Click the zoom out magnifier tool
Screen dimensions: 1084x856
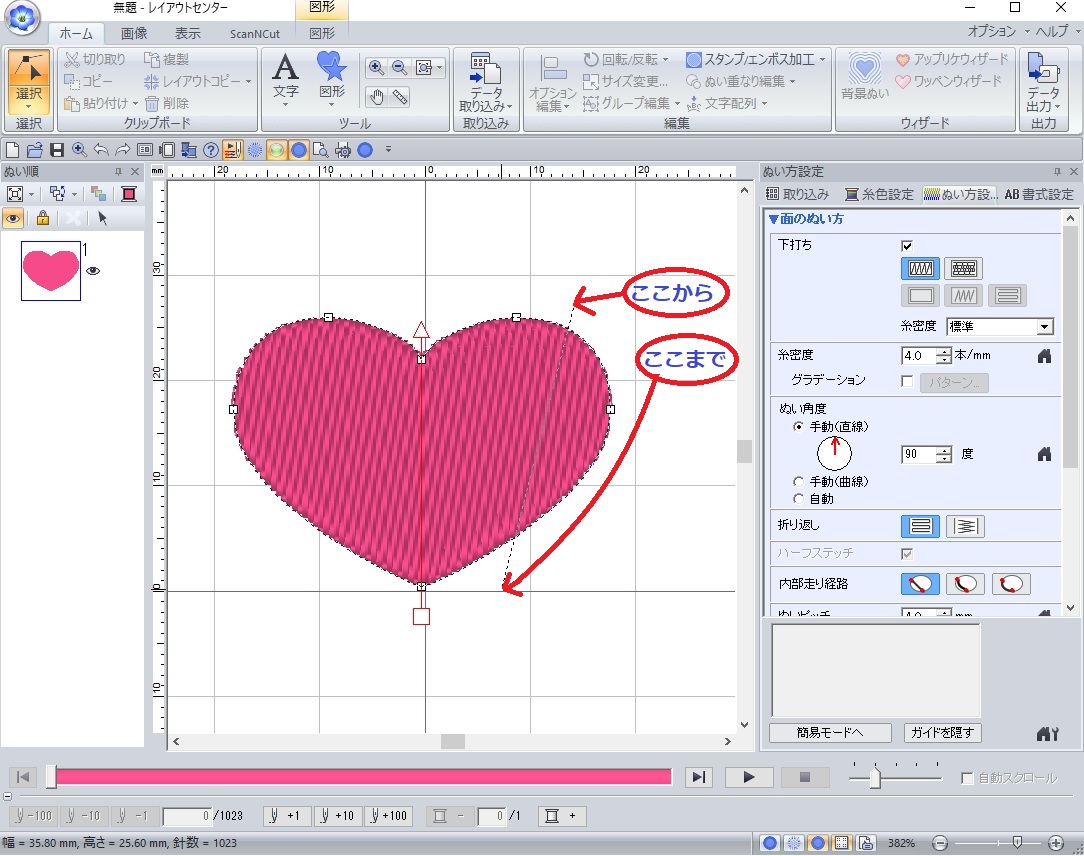(x=400, y=67)
